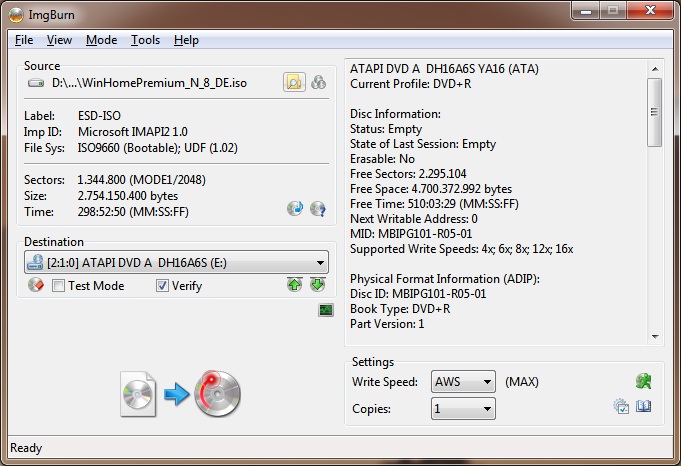Click the binoculars search icon in Source
Screen dimensions: 681x466
(x=319, y=83)
